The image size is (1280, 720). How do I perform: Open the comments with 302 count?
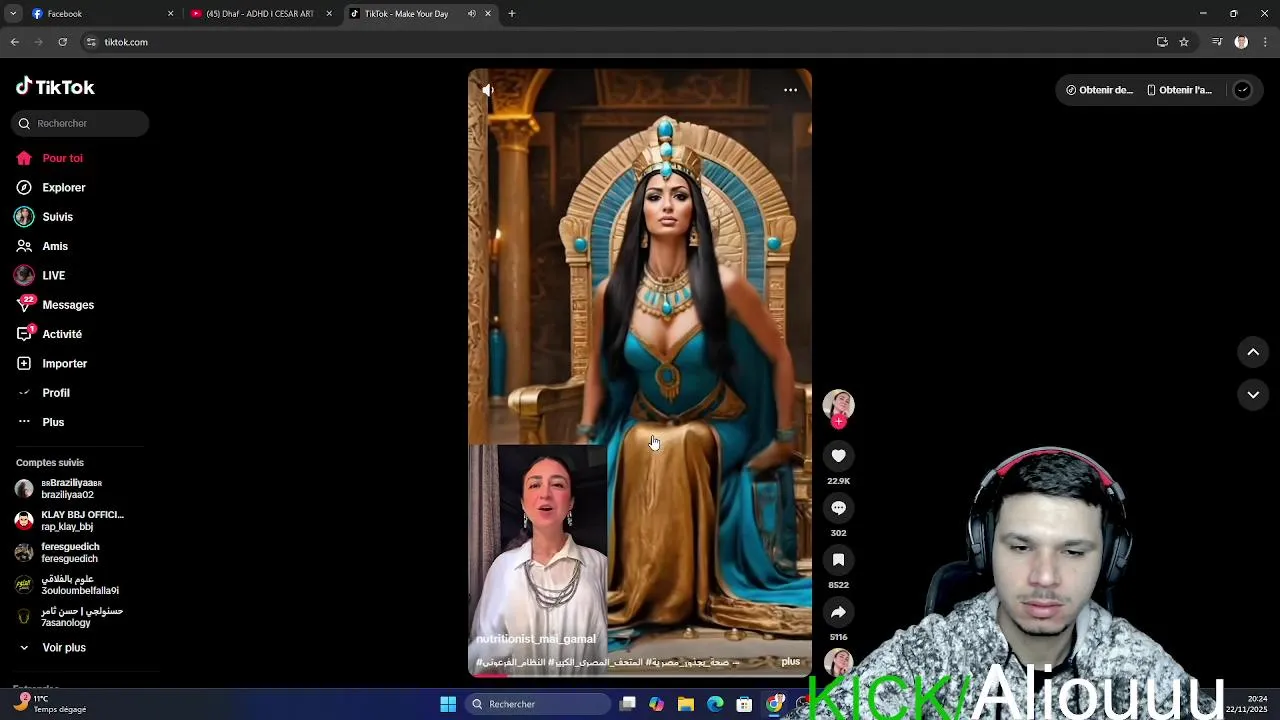coord(838,508)
